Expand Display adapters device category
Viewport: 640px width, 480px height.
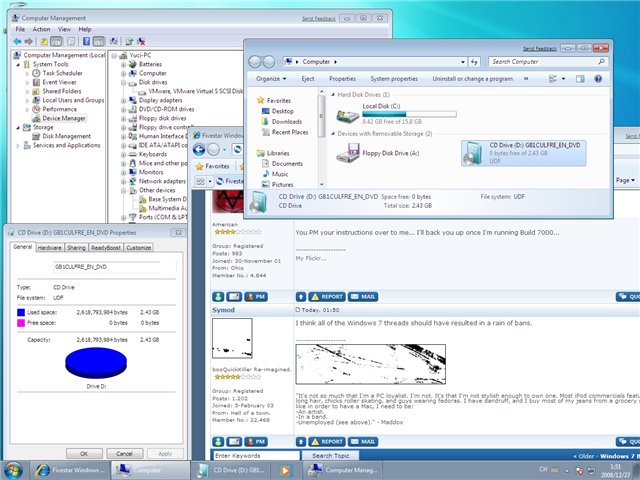click(x=123, y=100)
